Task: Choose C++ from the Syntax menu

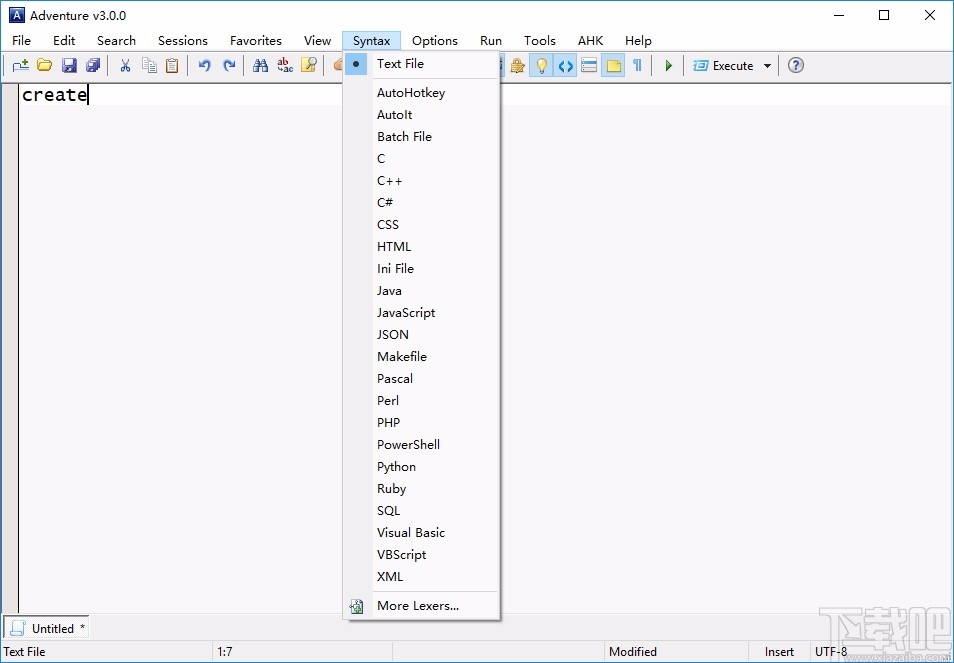Action: point(421,181)
